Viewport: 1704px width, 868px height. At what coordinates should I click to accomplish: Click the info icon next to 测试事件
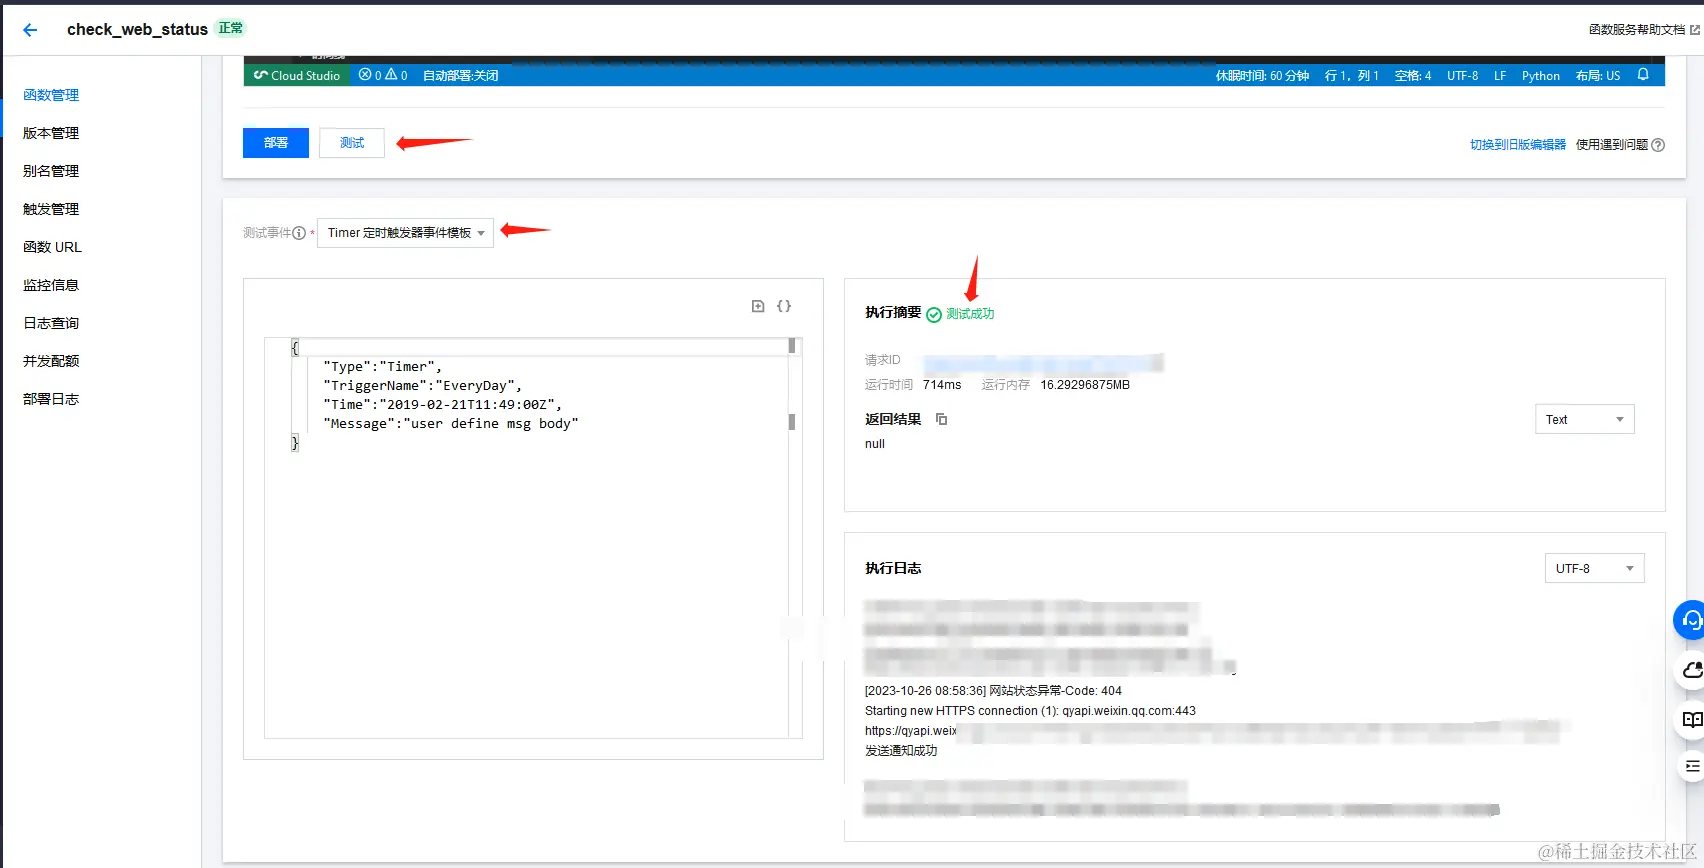tap(299, 233)
